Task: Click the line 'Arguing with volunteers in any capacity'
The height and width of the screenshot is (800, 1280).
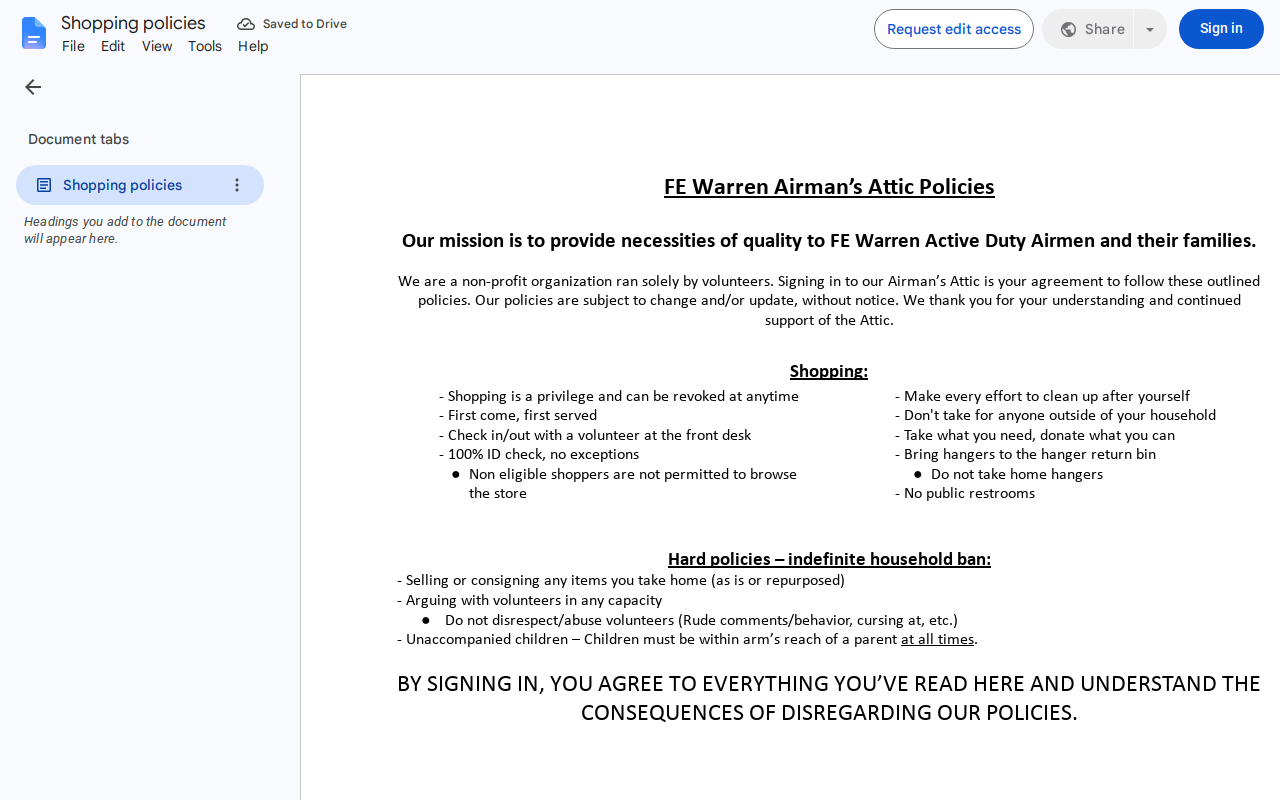Action: [529, 600]
